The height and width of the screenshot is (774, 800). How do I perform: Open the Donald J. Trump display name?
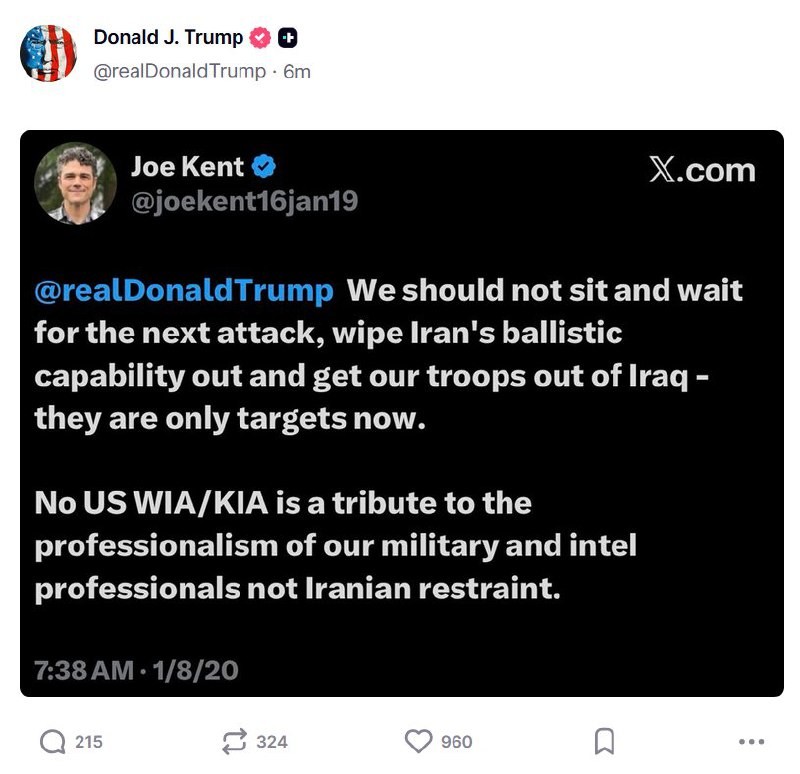coord(168,38)
